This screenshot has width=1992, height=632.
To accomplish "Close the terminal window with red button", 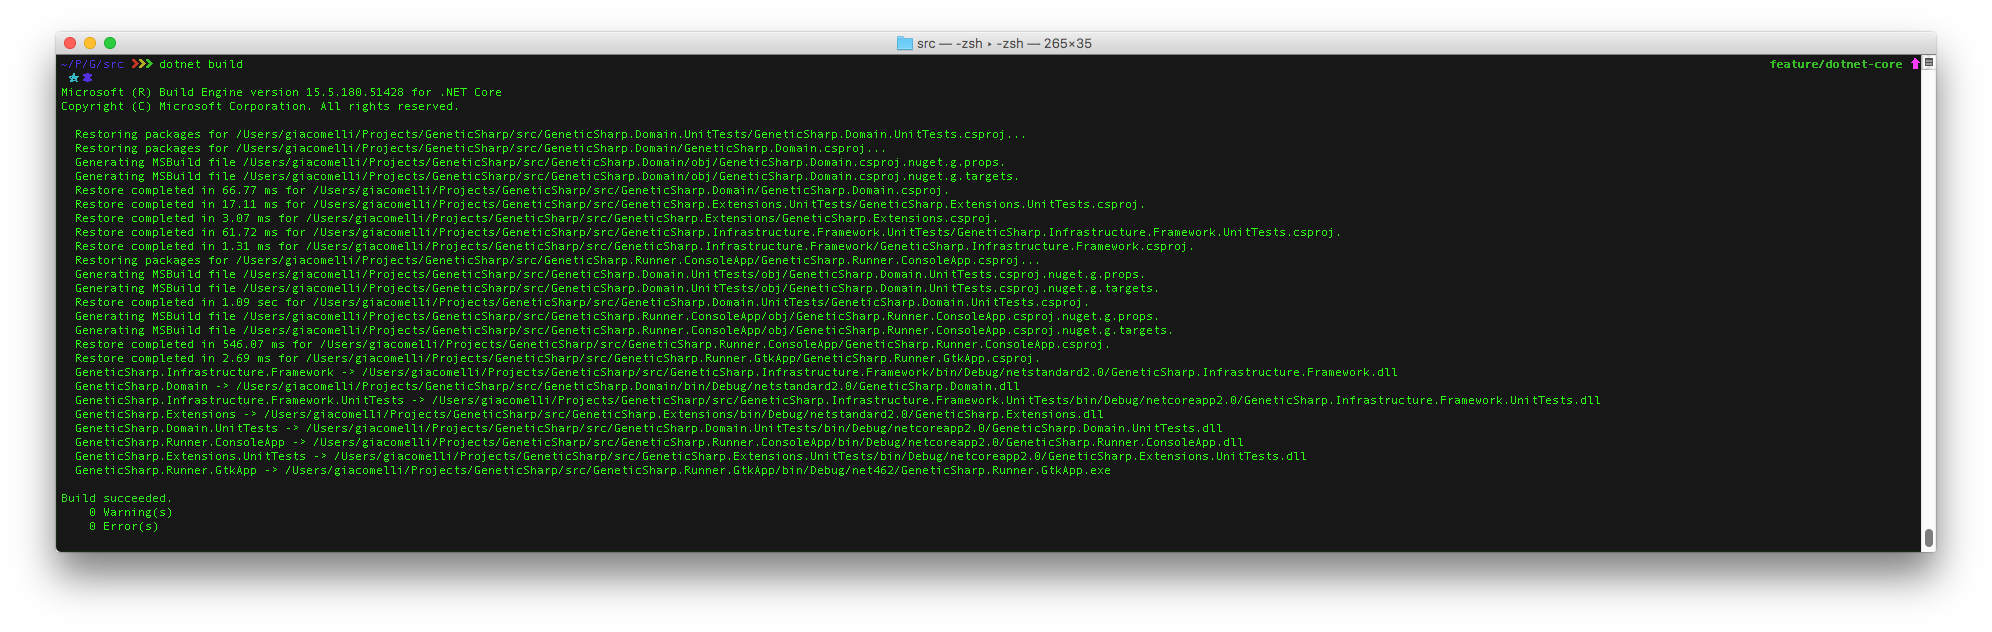I will tap(70, 43).
